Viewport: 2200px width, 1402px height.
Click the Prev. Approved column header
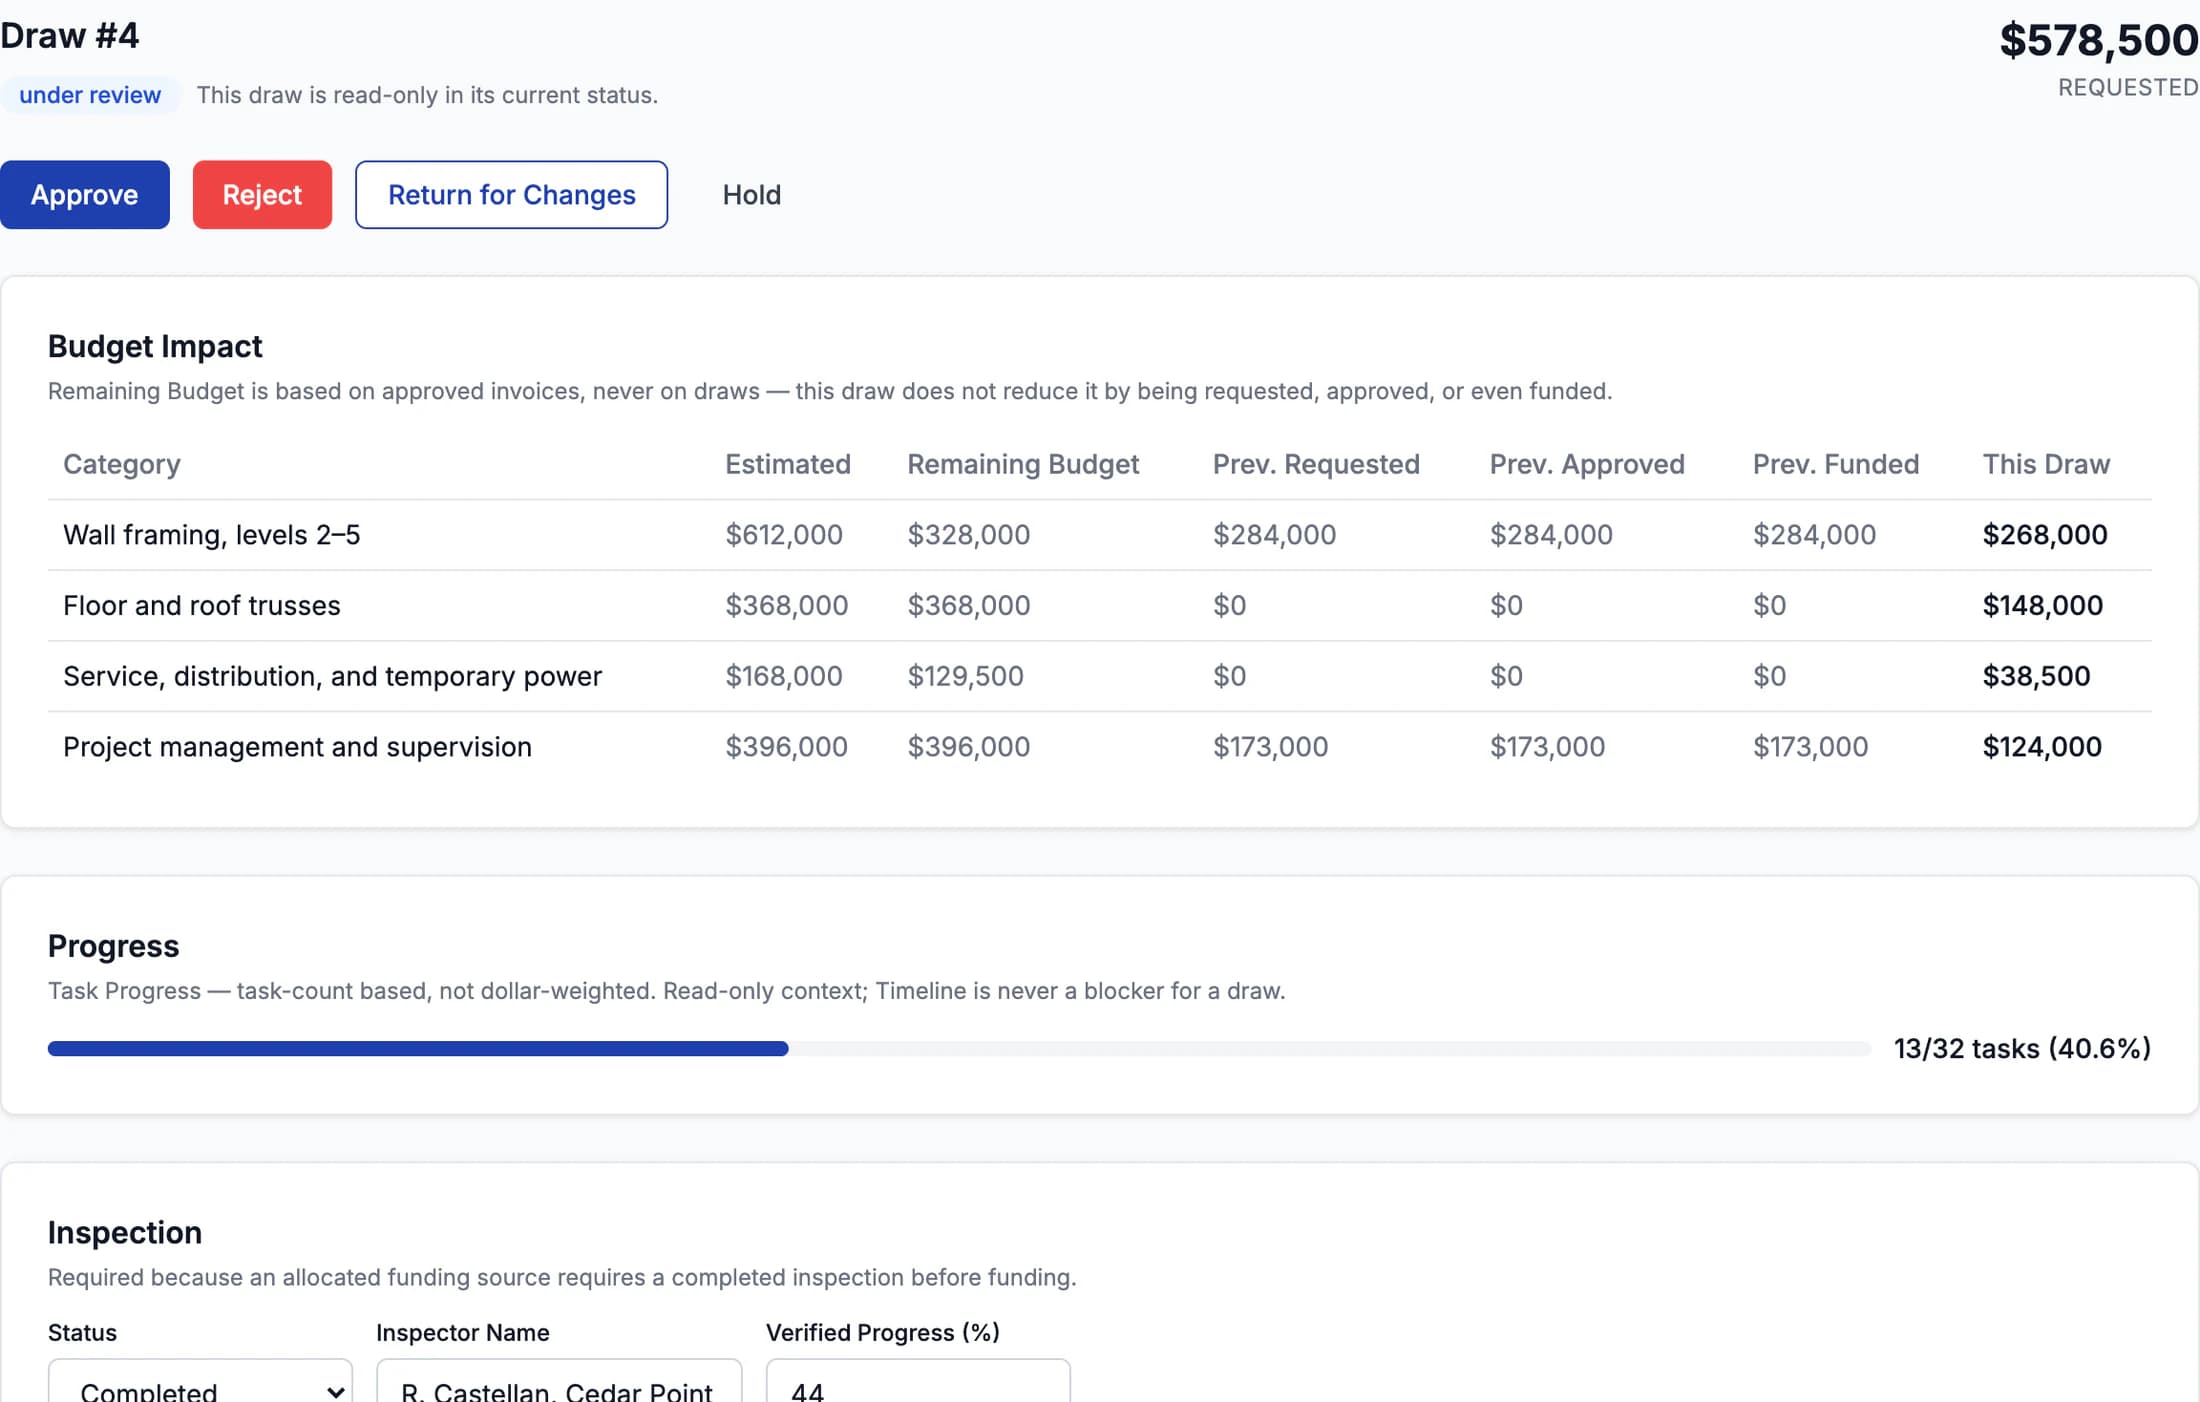tap(1587, 464)
